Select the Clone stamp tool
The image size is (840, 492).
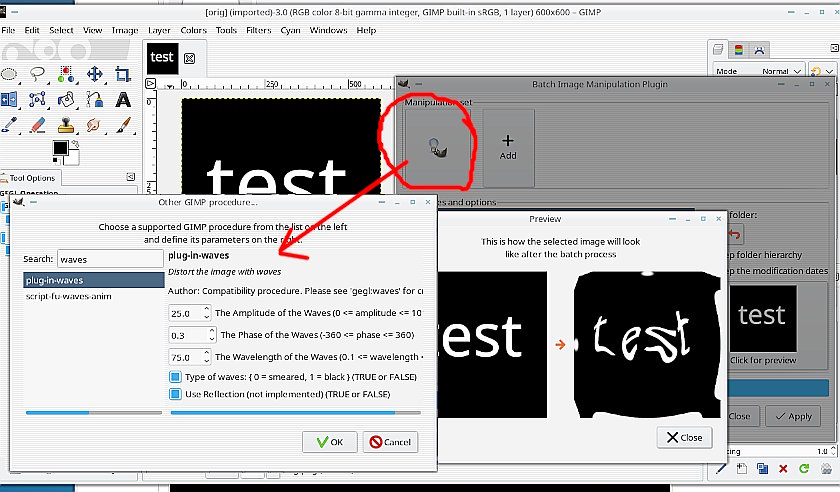[66, 125]
